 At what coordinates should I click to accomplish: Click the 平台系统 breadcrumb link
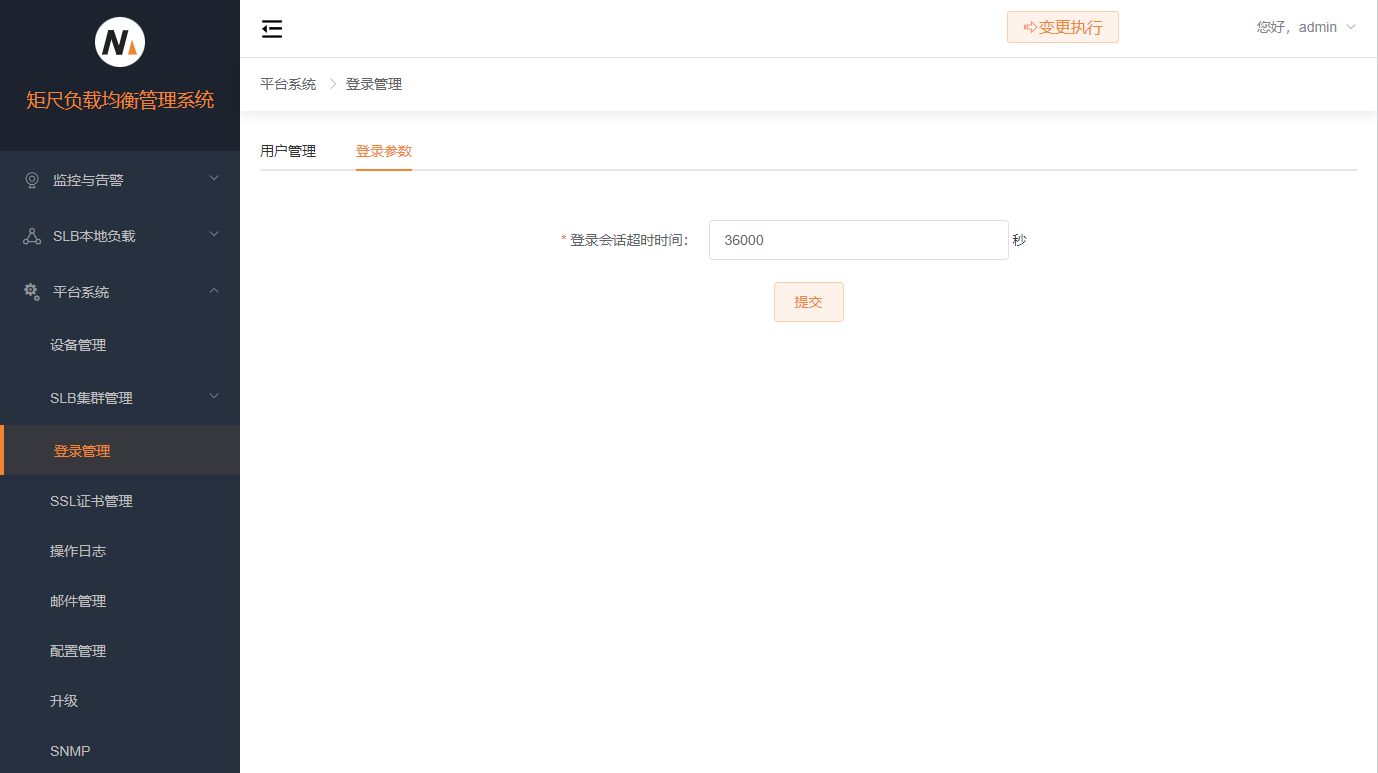pyautogui.click(x=288, y=83)
